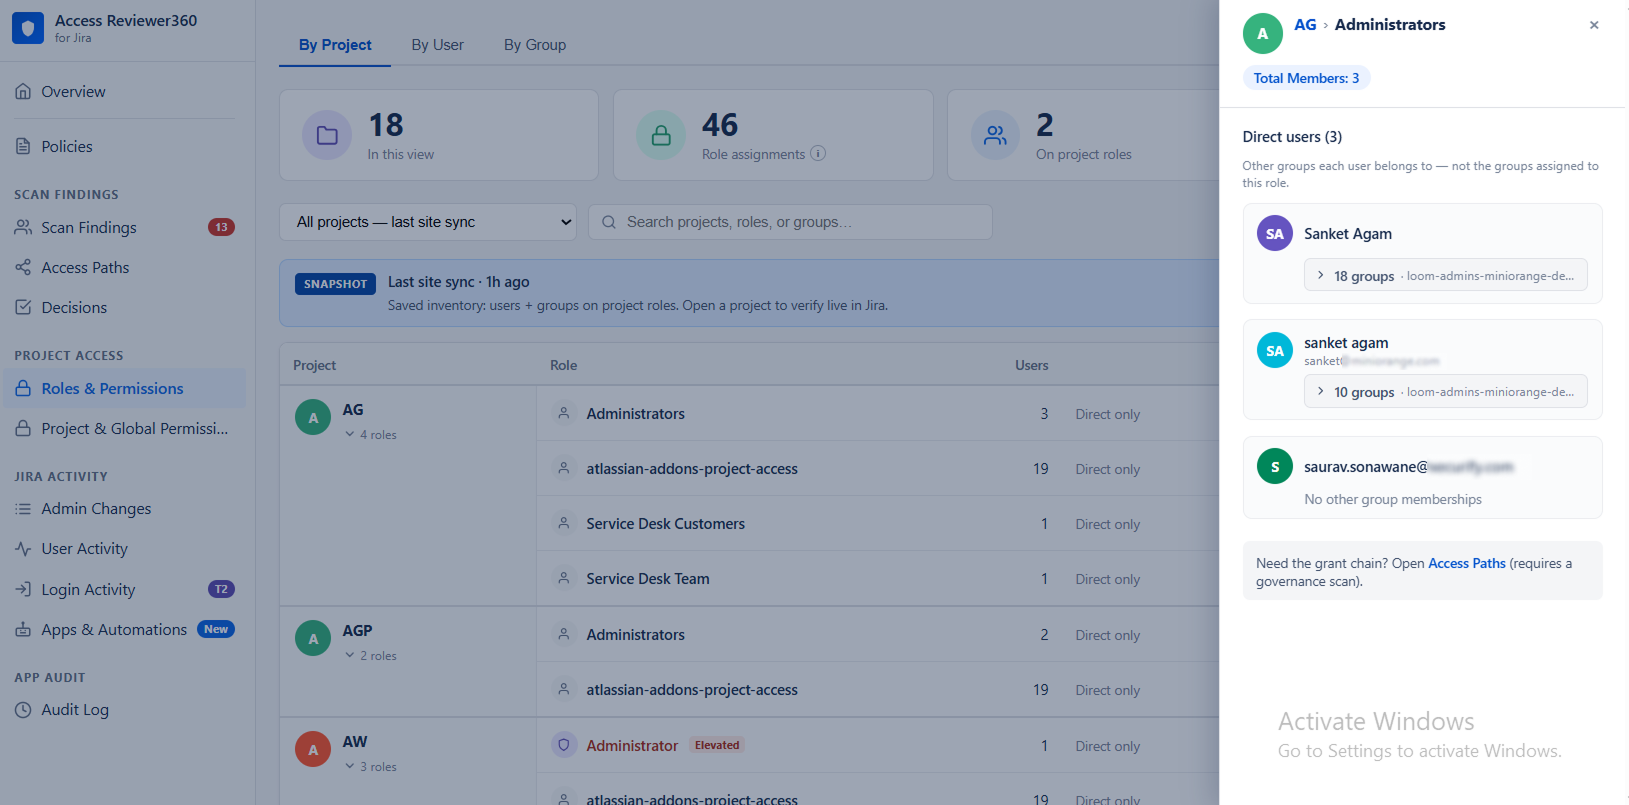Expand Sanket Agam's 18 groups
The image size is (1629, 805).
(x=1445, y=275)
